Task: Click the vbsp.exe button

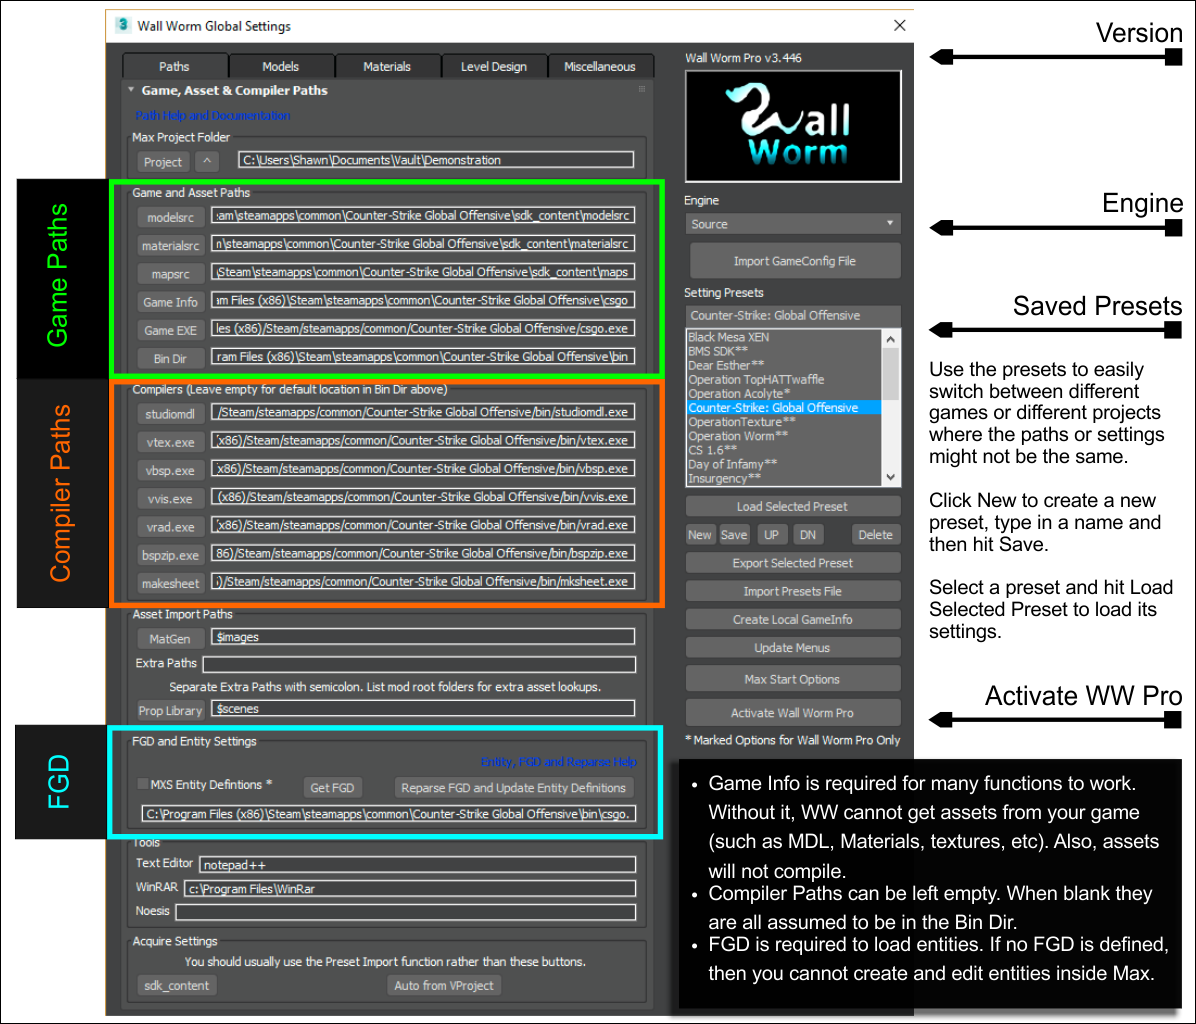Action: pos(170,470)
